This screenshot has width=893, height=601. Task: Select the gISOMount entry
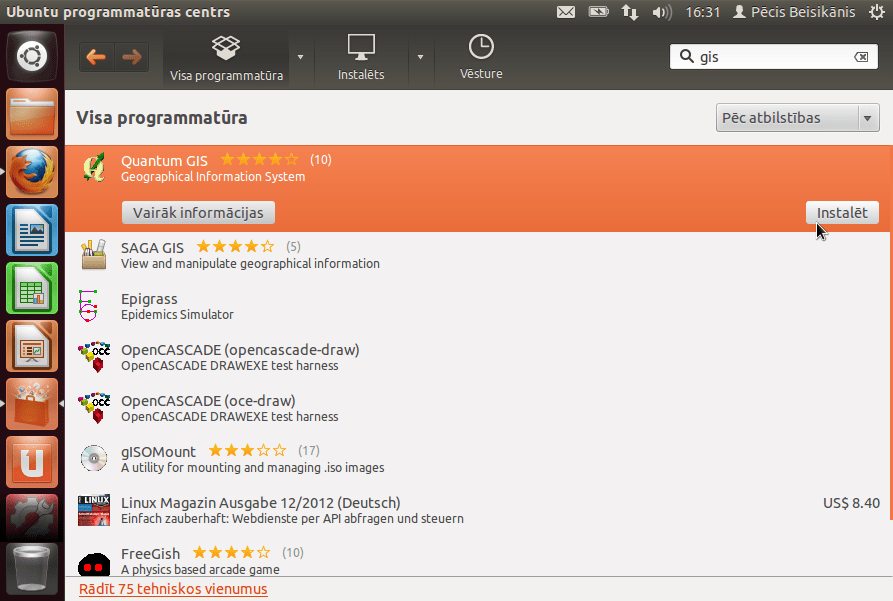tap(477, 459)
